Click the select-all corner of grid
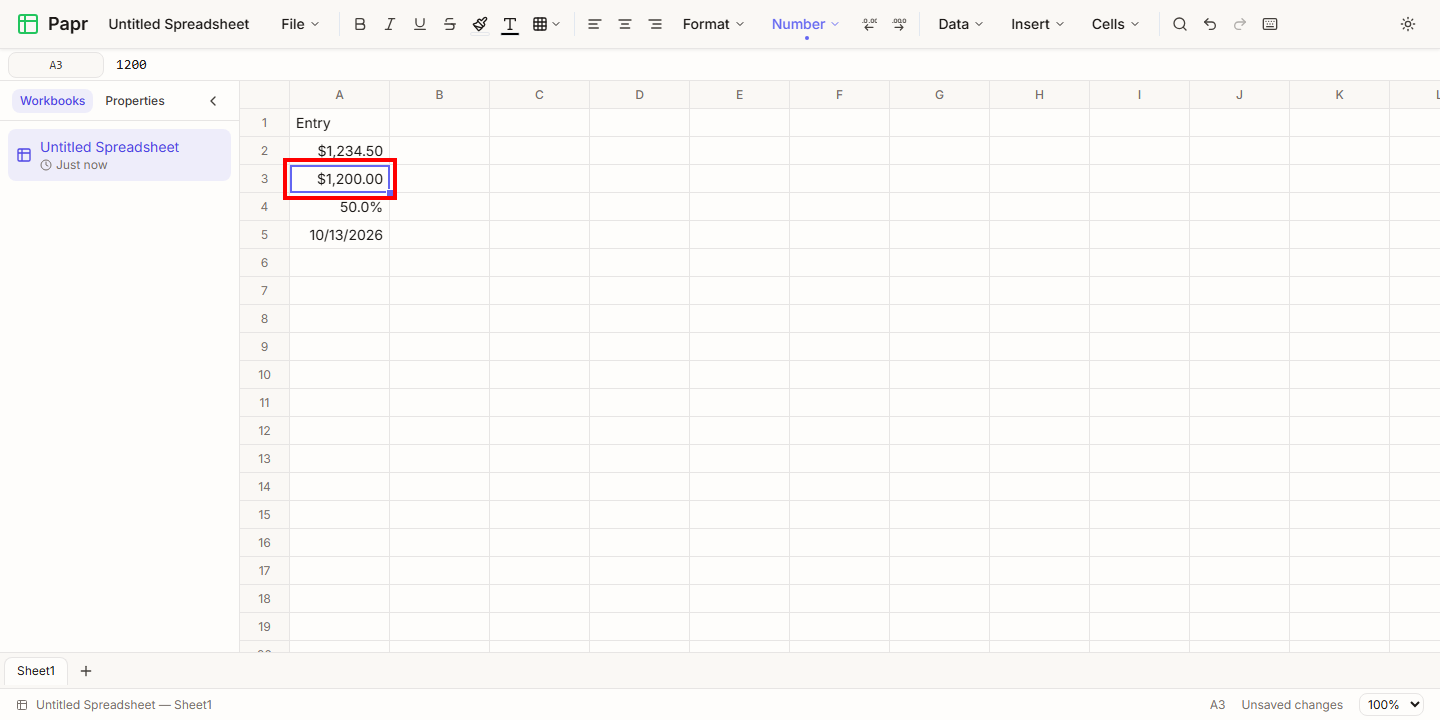The height and width of the screenshot is (720, 1440). coord(265,95)
